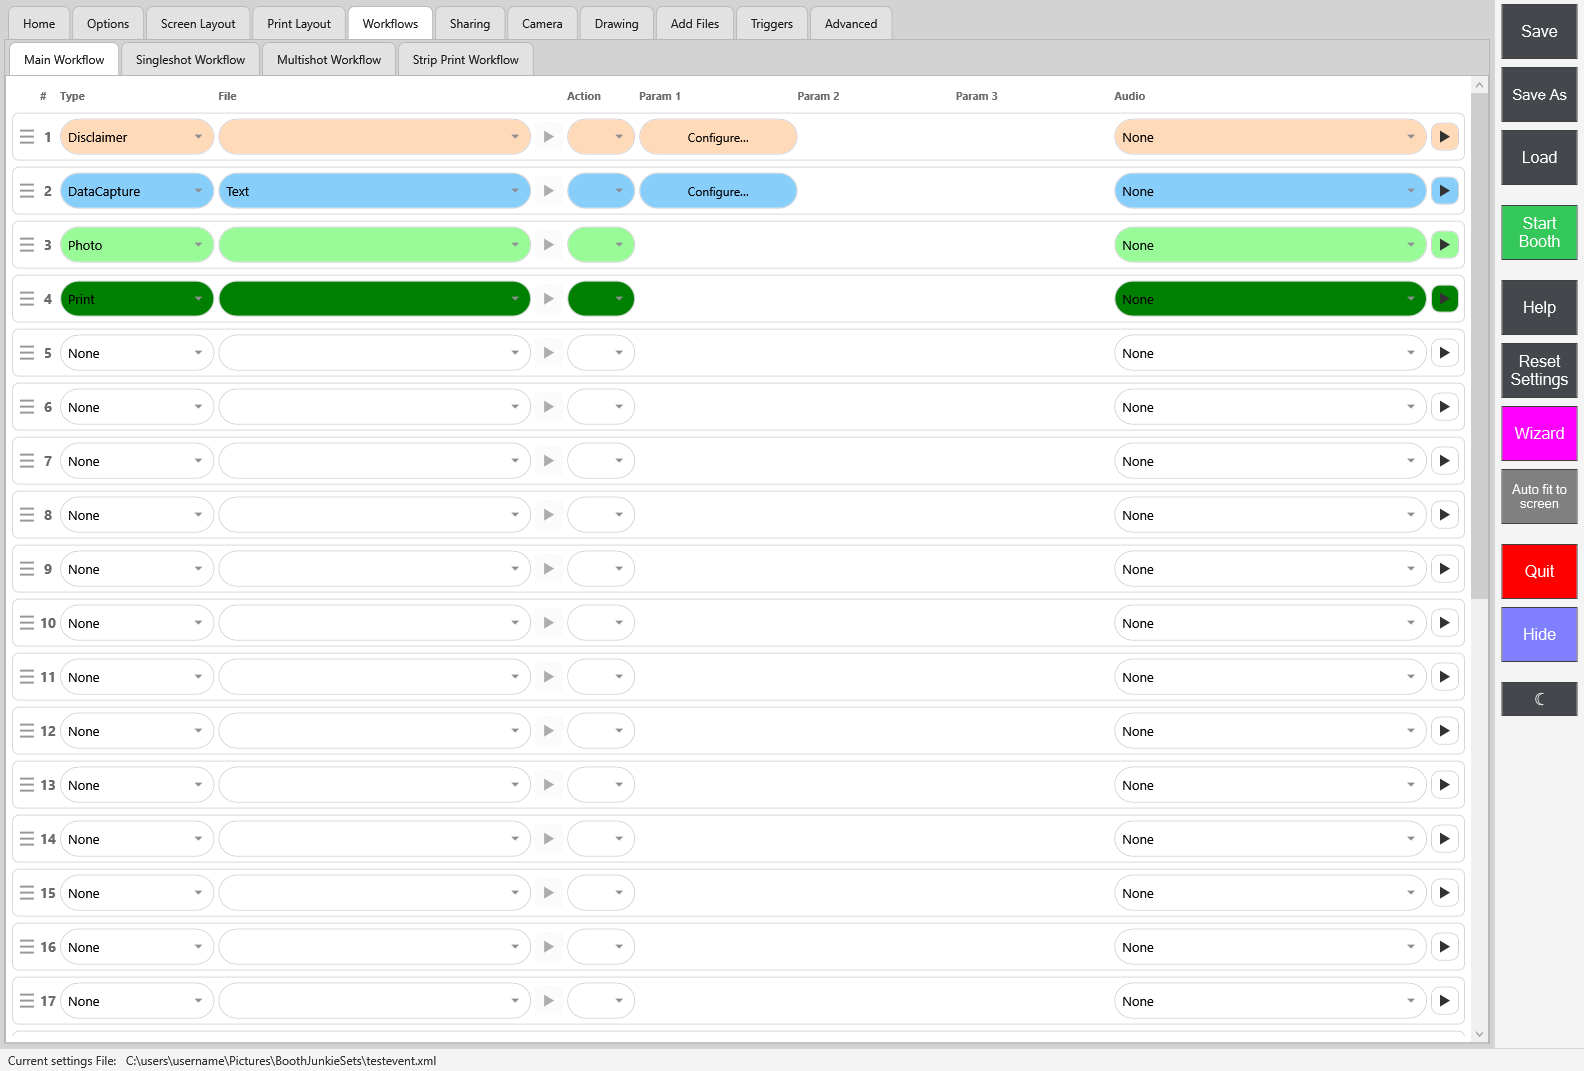Play audio for row 1 Disclaimer
The image size is (1584, 1071).
[1444, 137]
